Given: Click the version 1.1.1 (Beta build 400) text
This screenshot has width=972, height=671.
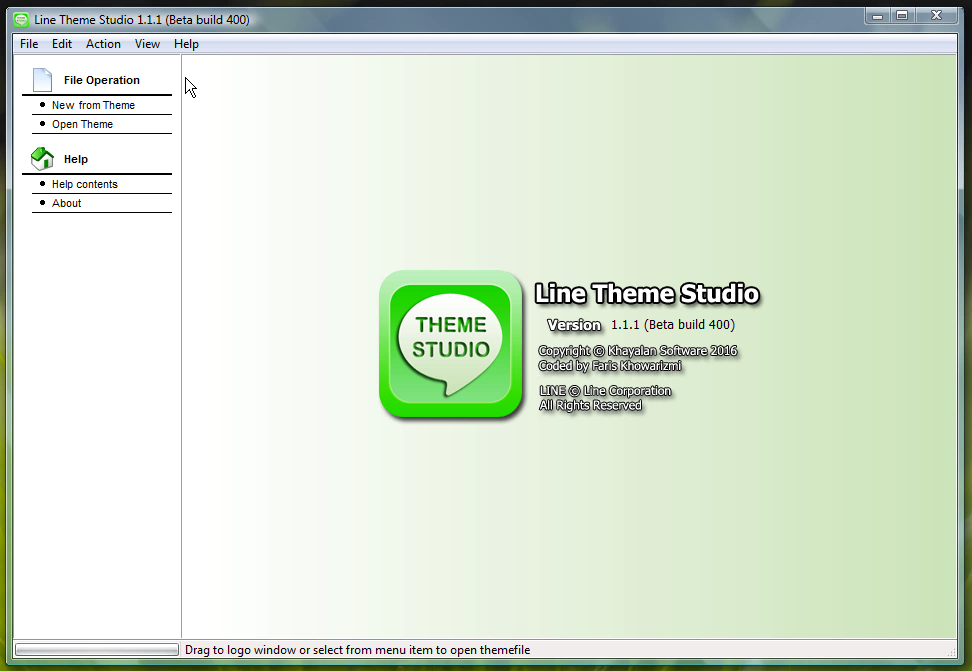Looking at the screenshot, I should coord(673,324).
